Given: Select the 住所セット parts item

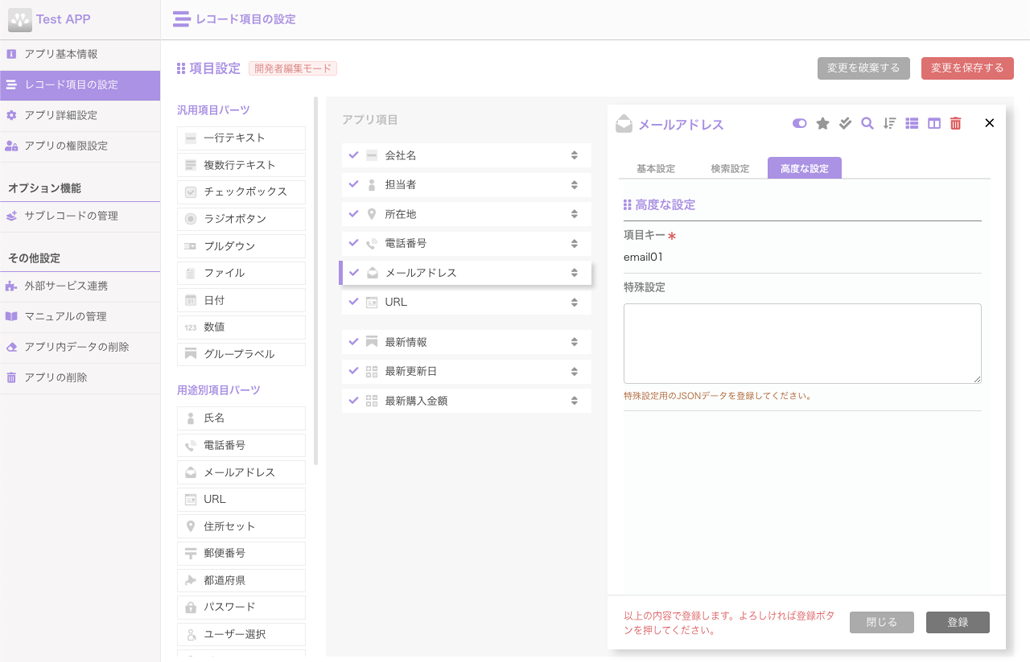Looking at the screenshot, I should click(x=241, y=526).
